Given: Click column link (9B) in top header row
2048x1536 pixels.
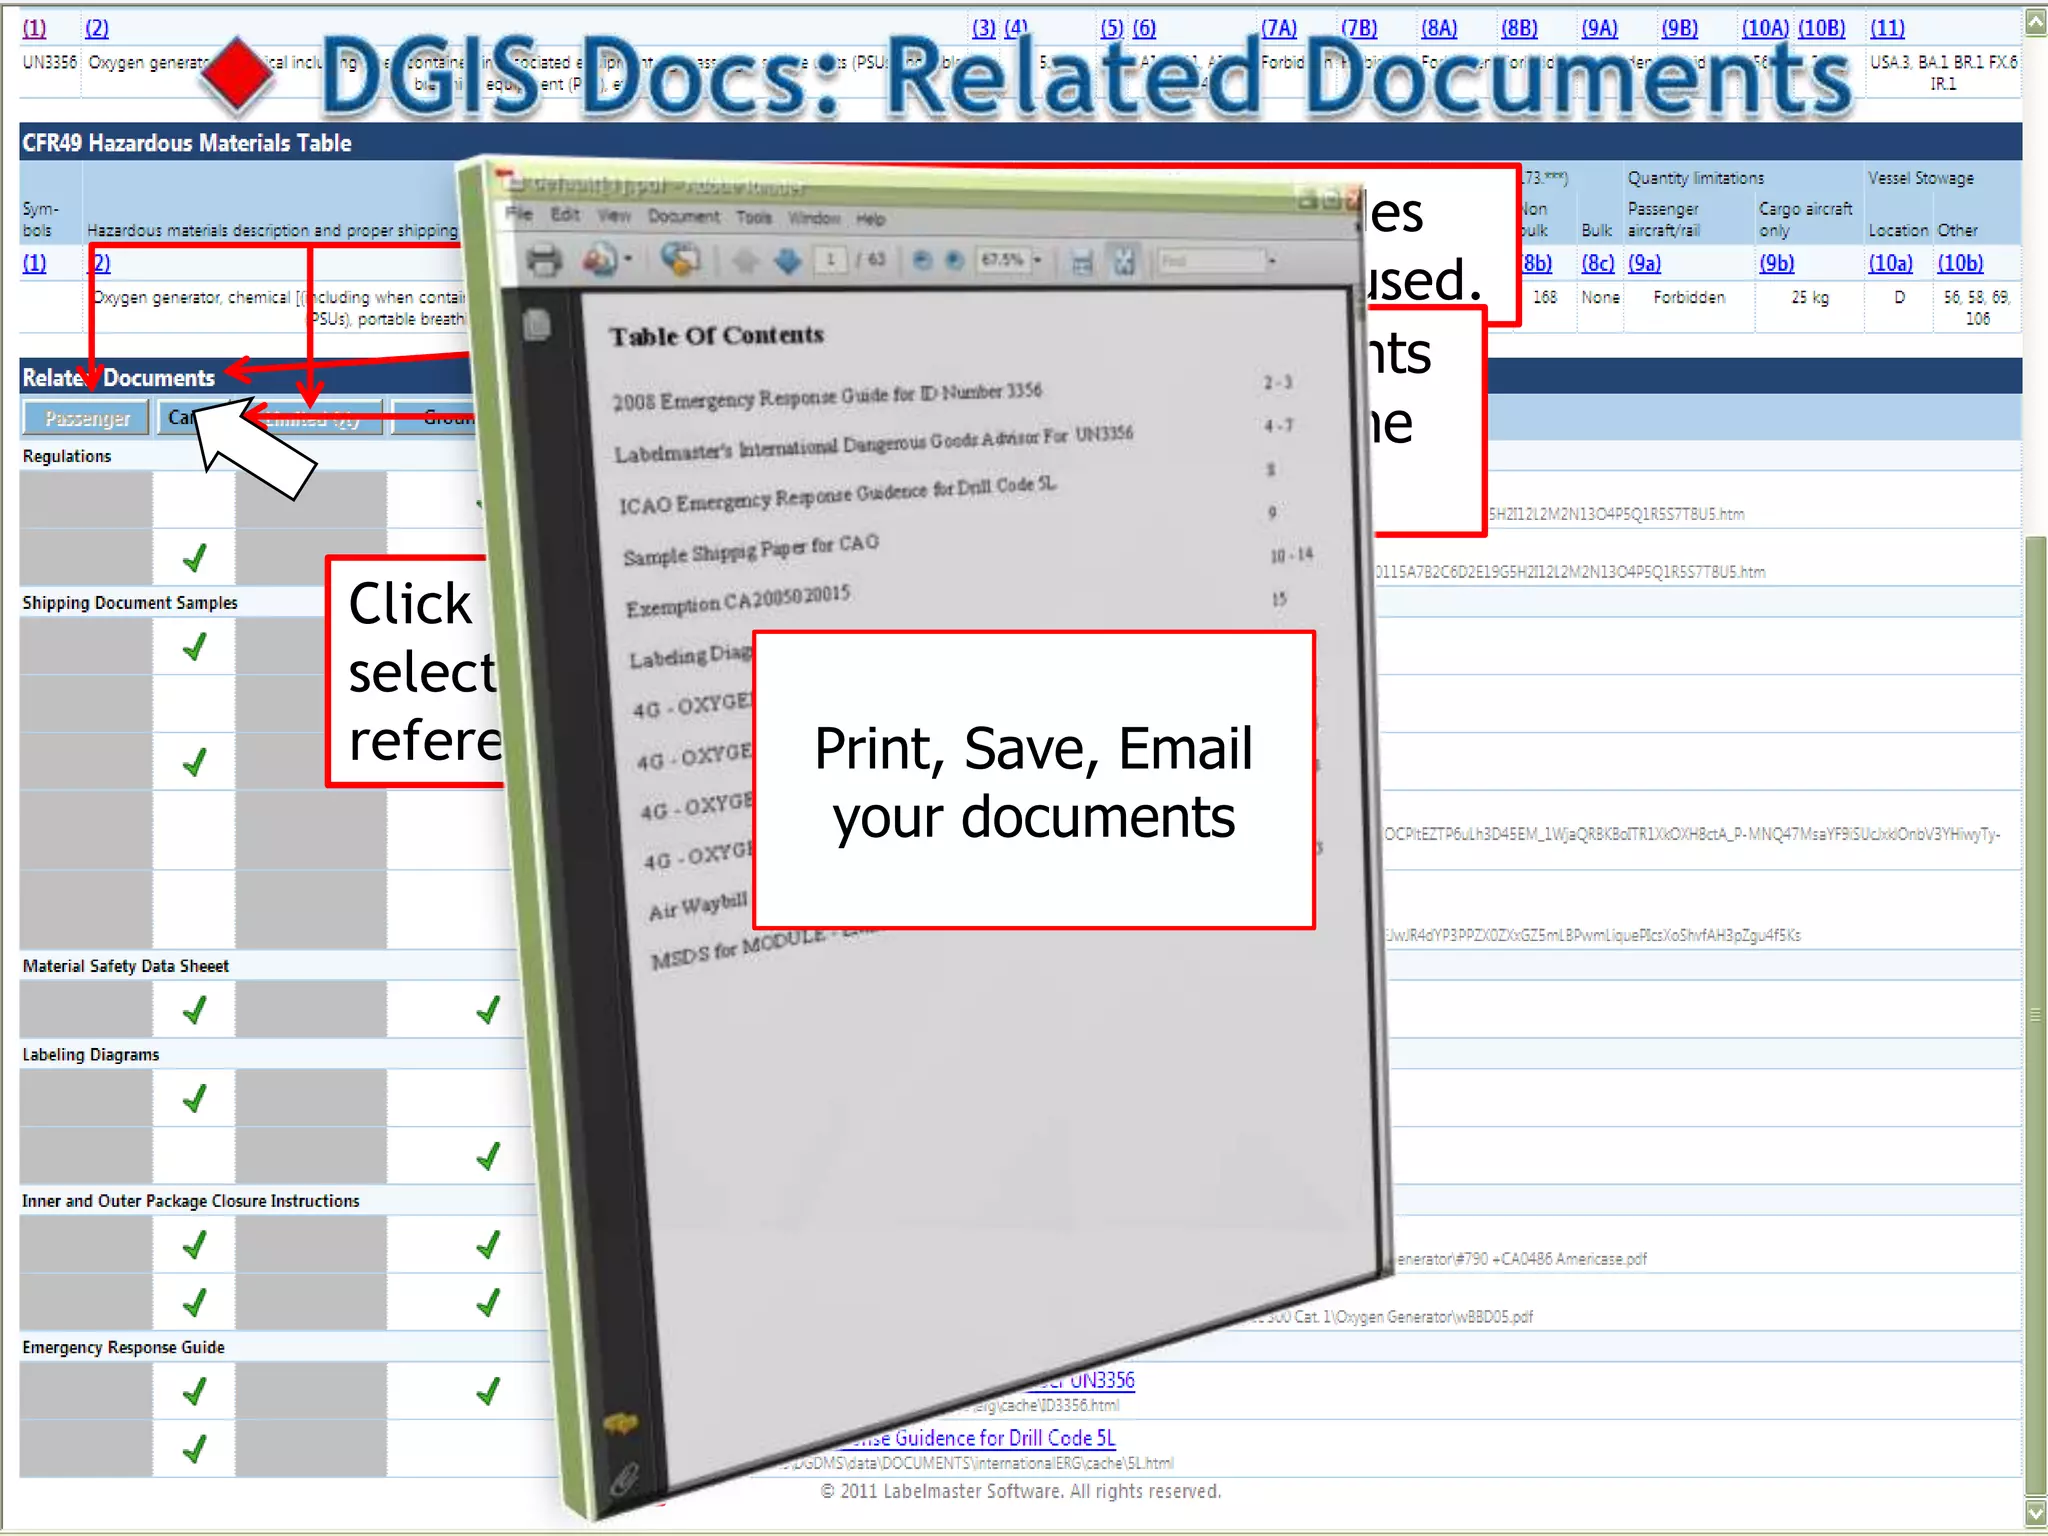Looking at the screenshot, I should click(1679, 28).
